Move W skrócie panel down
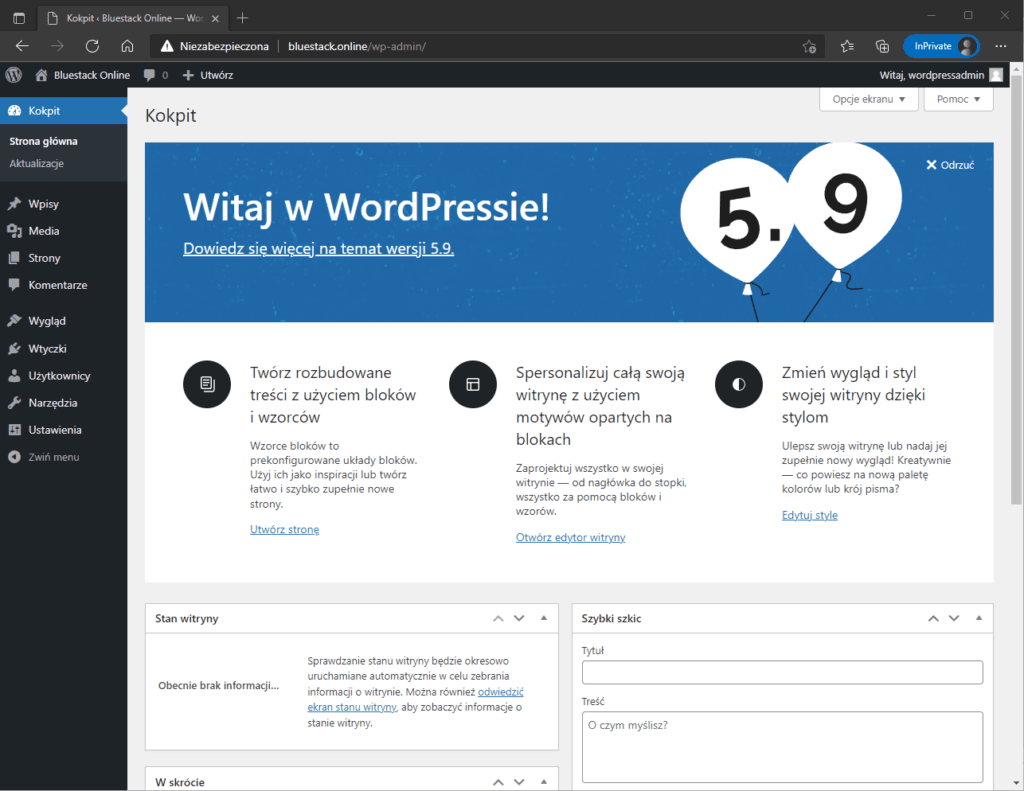 [519, 782]
